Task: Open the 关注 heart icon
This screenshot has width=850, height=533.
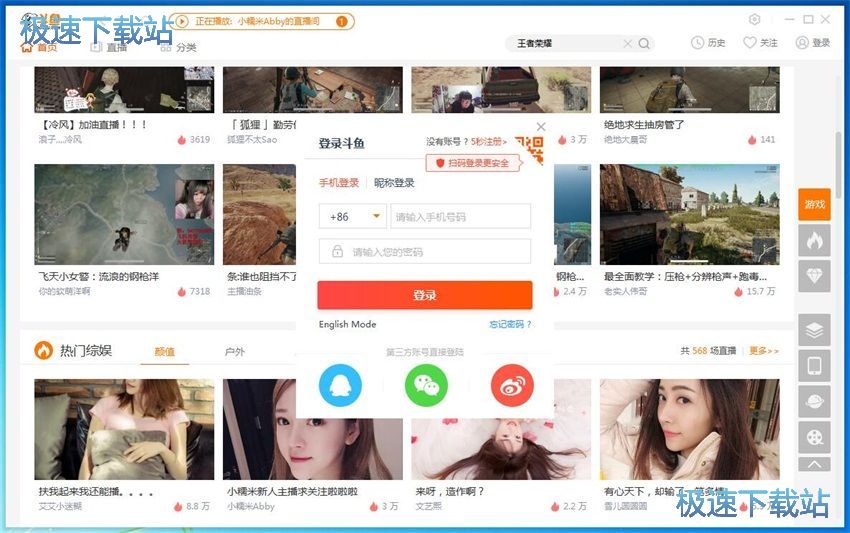Action: coord(749,43)
